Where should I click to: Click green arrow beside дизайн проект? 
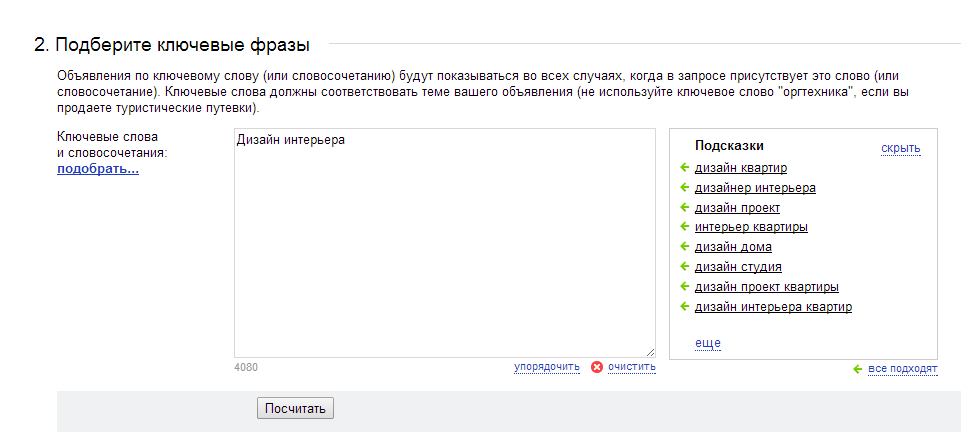coord(685,207)
